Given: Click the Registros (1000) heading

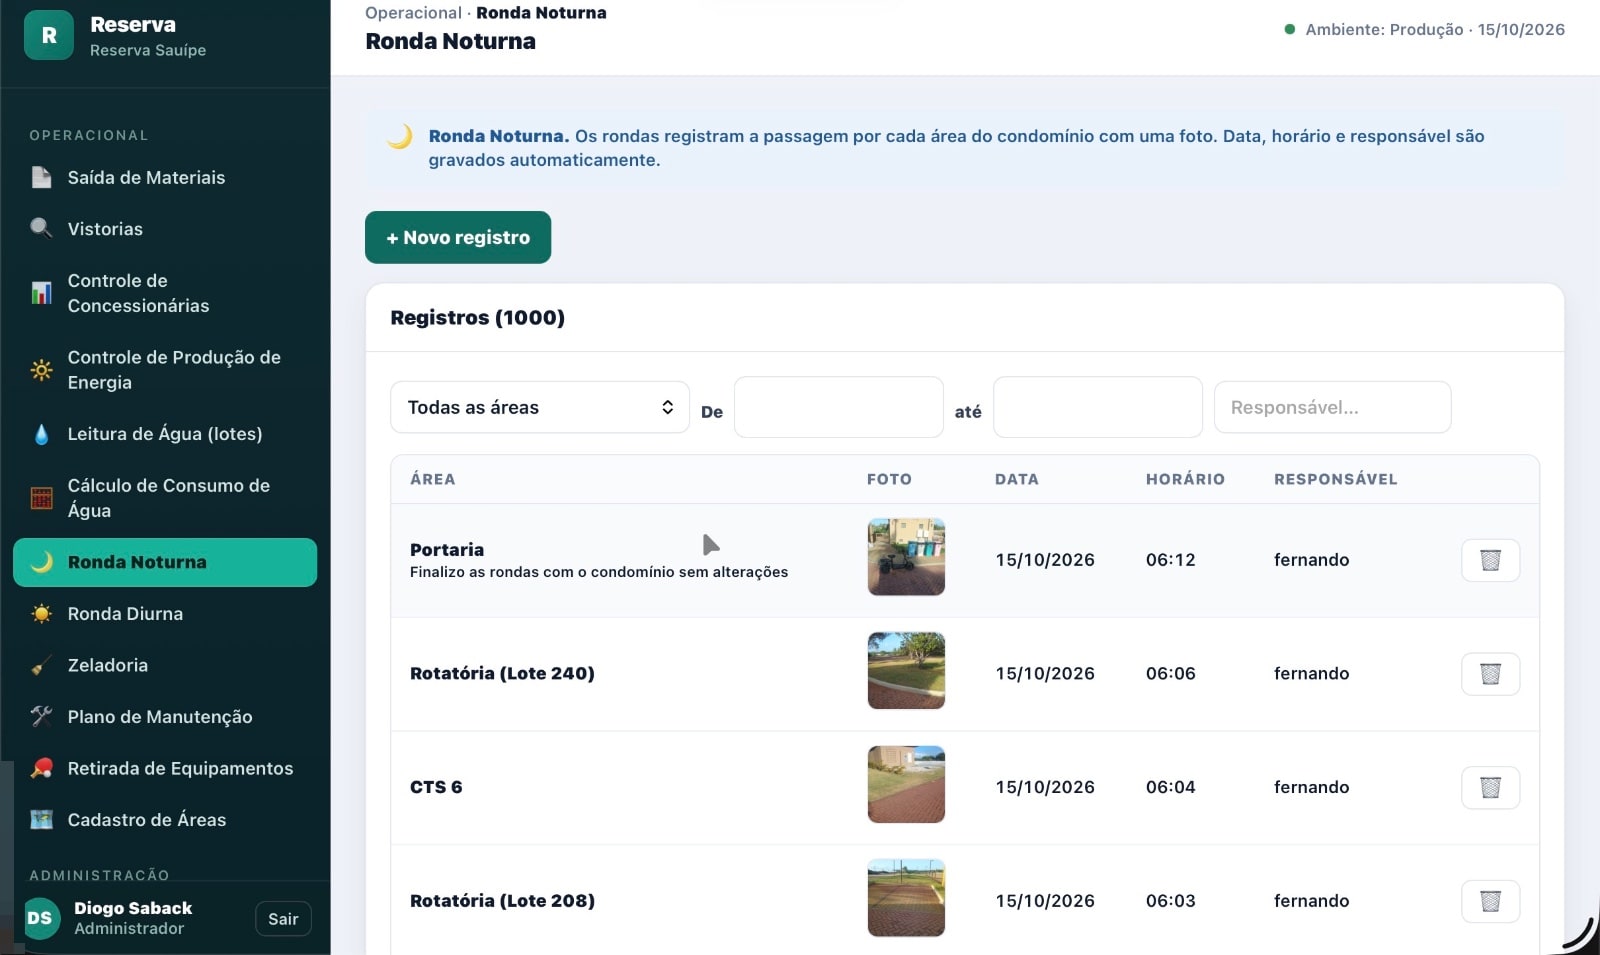Looking at the screenshot, I should [477, 317].
